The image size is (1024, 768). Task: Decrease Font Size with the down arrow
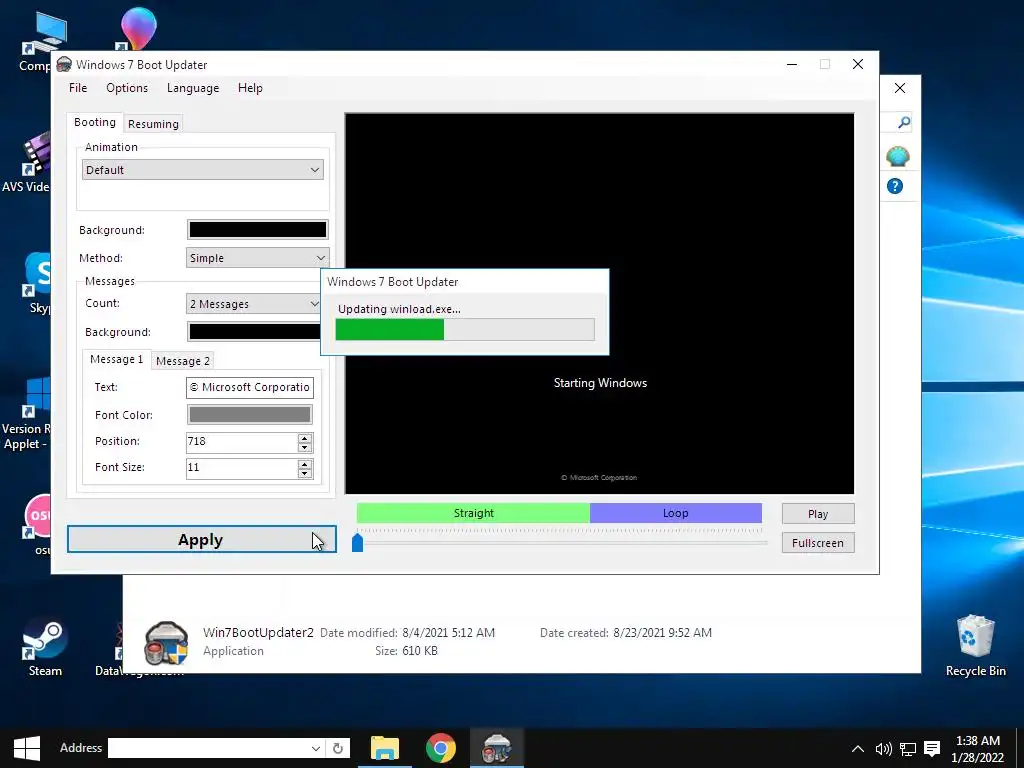coord(305,473)
